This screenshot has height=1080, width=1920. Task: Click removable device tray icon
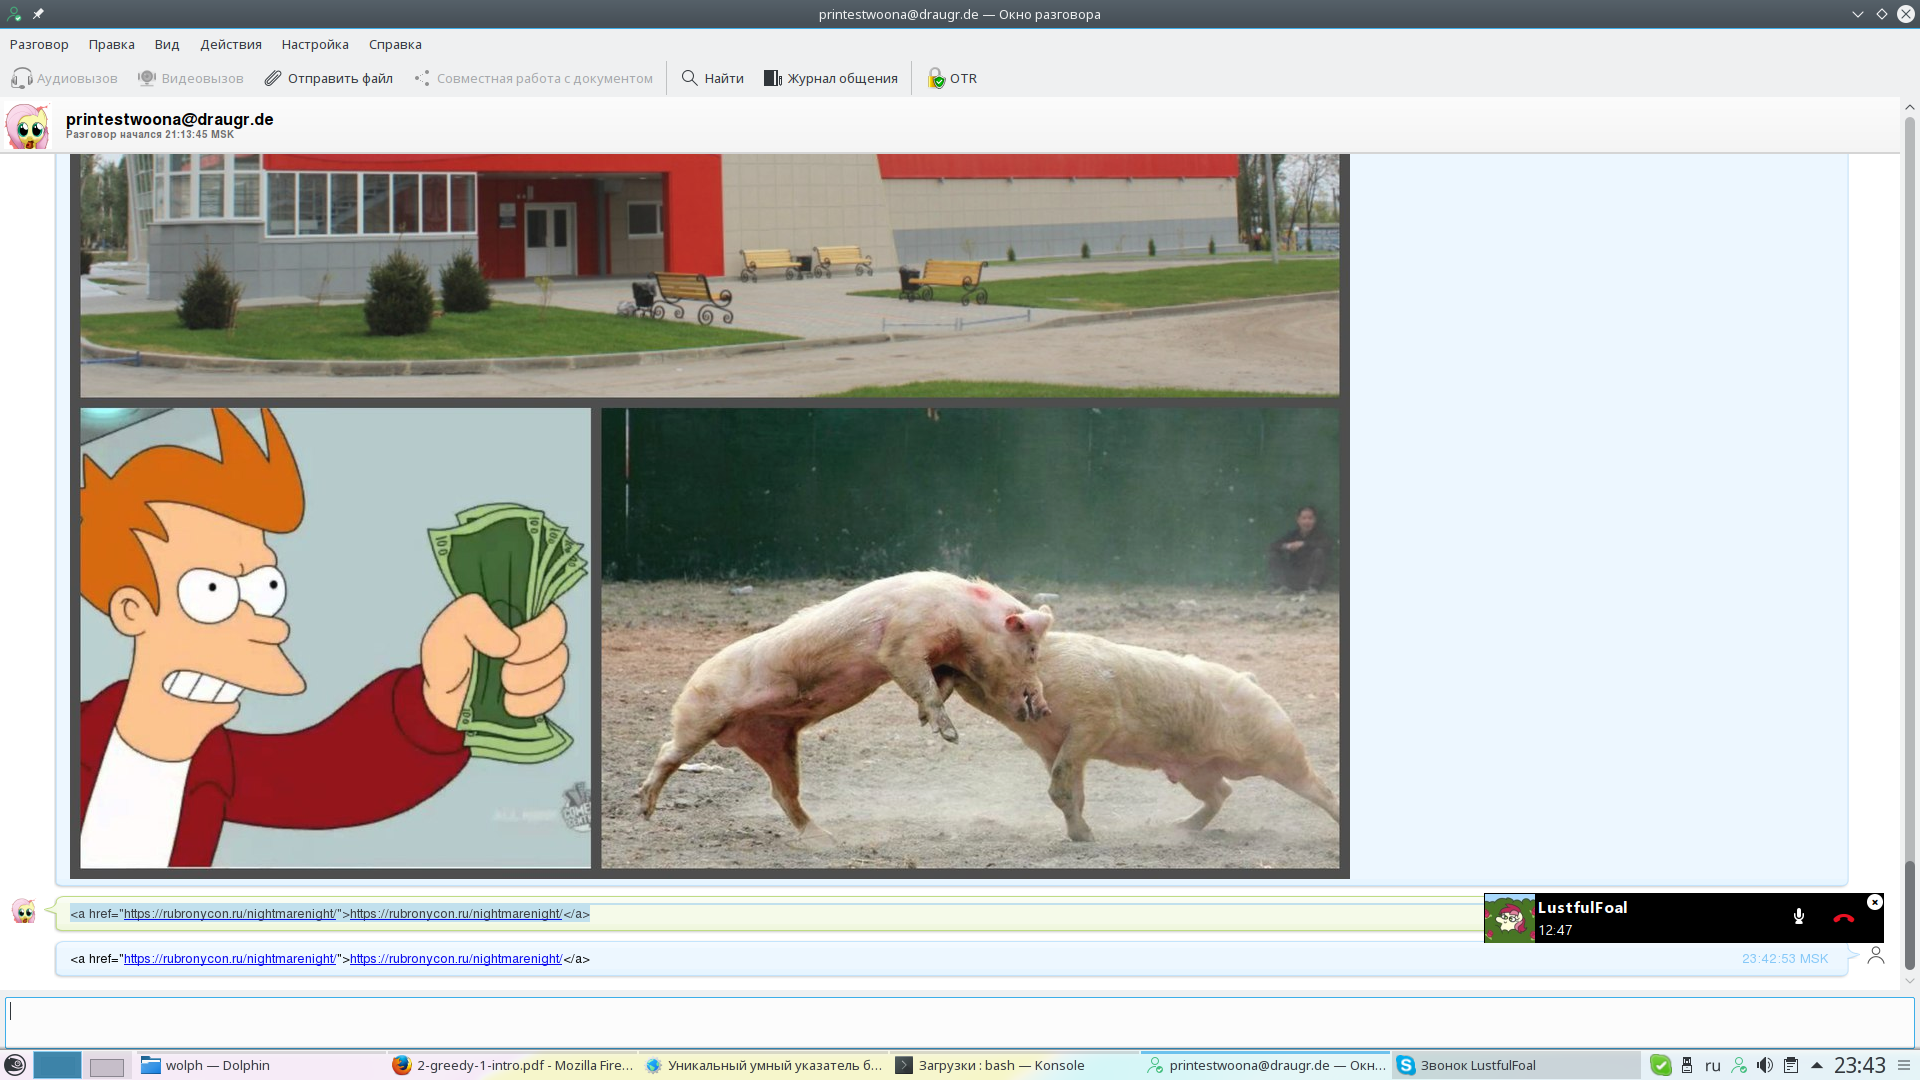[x=1687, y=1066]
